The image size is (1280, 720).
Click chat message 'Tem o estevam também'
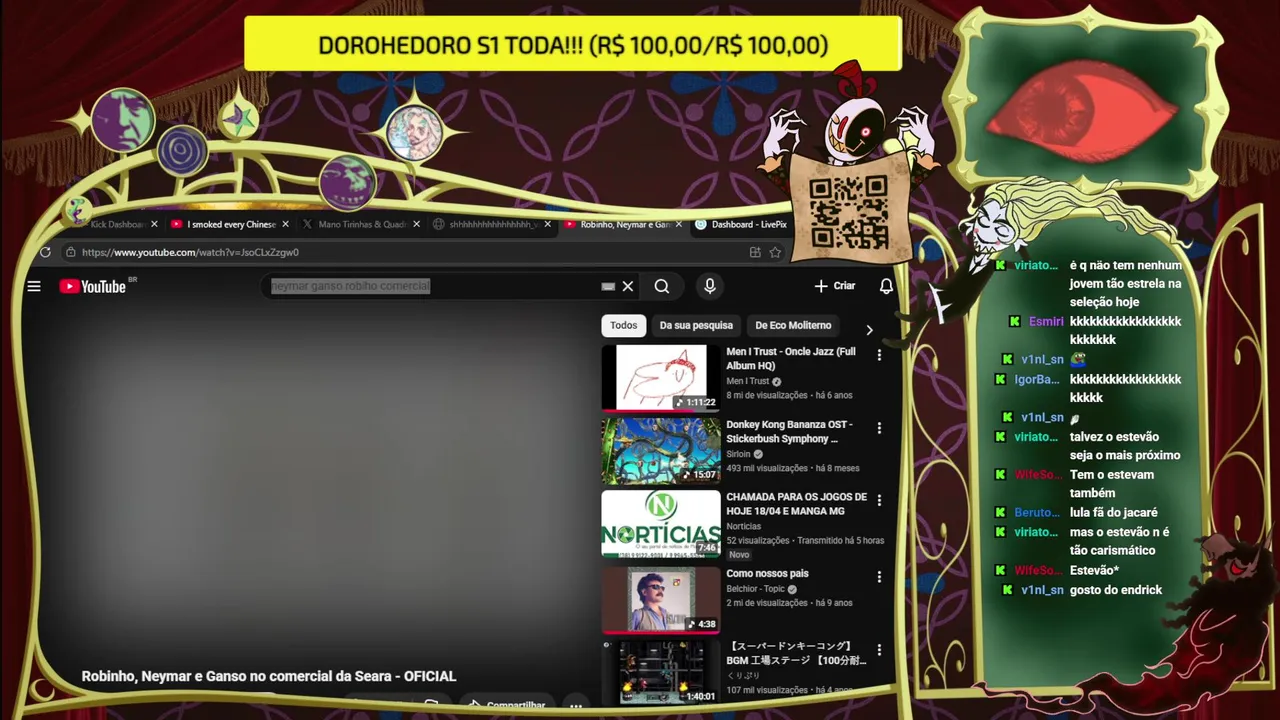click(1112, 484)
